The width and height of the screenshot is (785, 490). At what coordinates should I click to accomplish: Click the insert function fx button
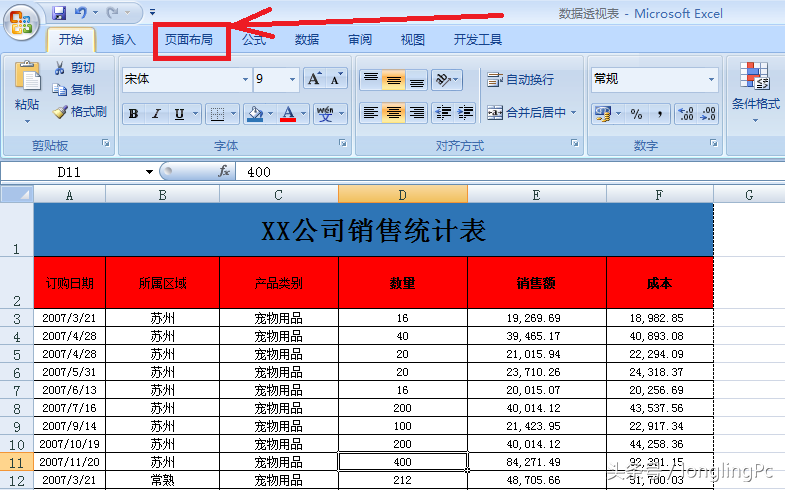click(x=224, y=172)
